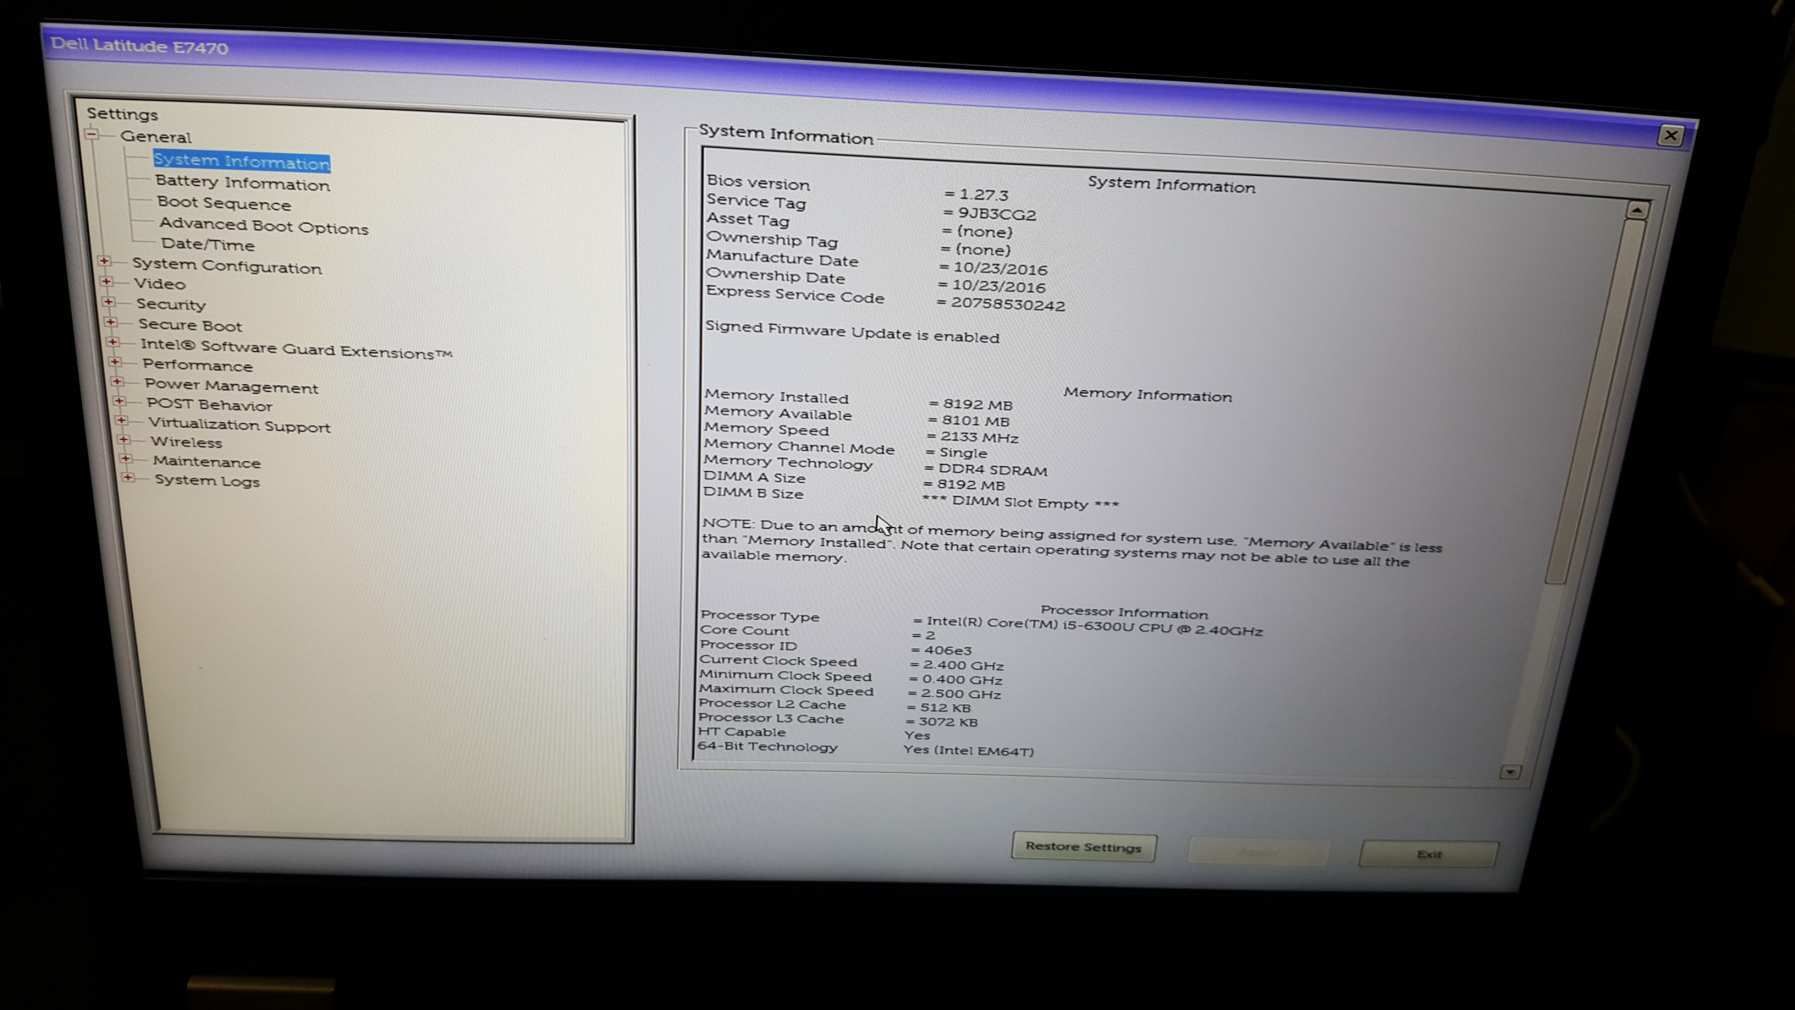Select the Performance category label
This screenshot has width=1795, height=1010.
pos(197,366)
